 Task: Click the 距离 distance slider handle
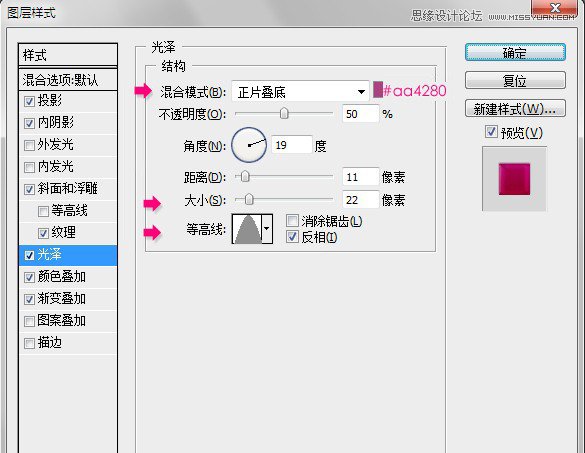click(245, 176)
